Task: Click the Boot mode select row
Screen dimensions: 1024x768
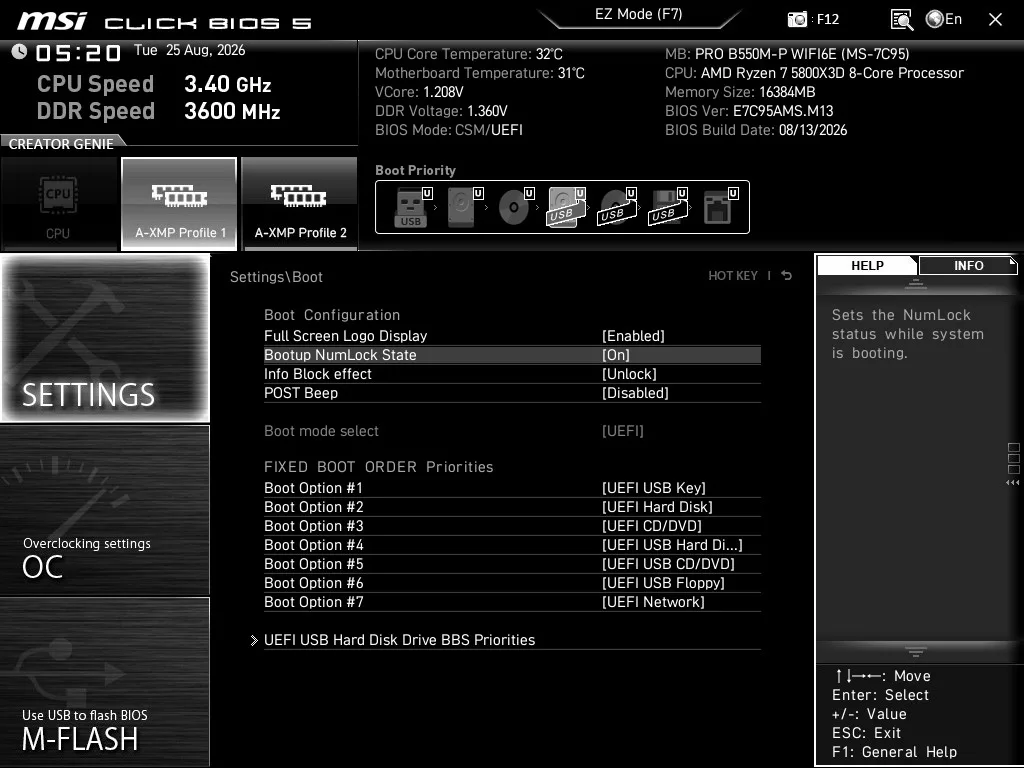Action: [512, 431]
